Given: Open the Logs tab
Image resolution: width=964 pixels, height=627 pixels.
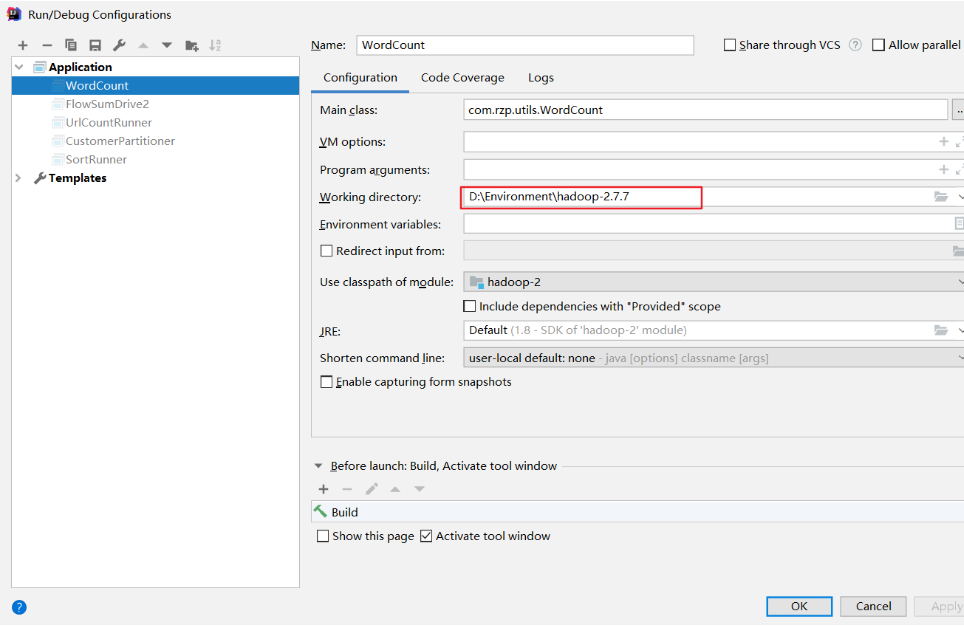Looking at the screenshot, I should (540, 77).
